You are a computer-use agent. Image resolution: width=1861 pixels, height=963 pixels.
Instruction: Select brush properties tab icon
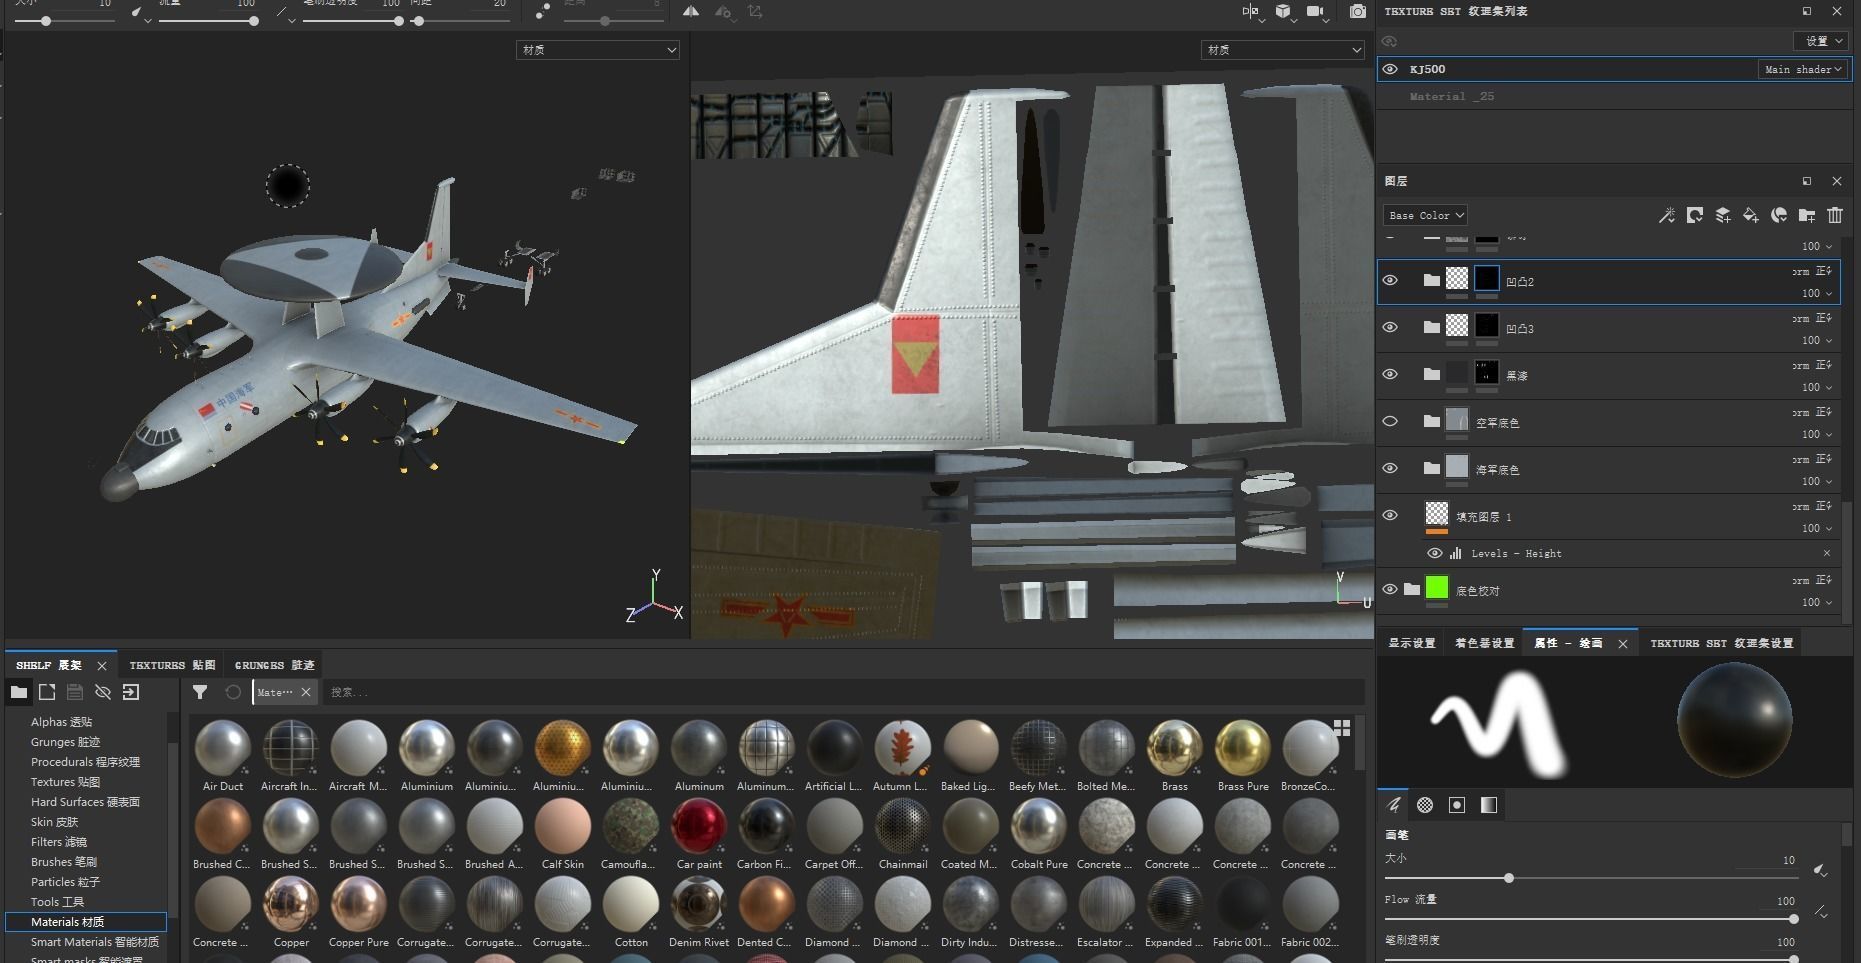click(x=1394, y=805)
